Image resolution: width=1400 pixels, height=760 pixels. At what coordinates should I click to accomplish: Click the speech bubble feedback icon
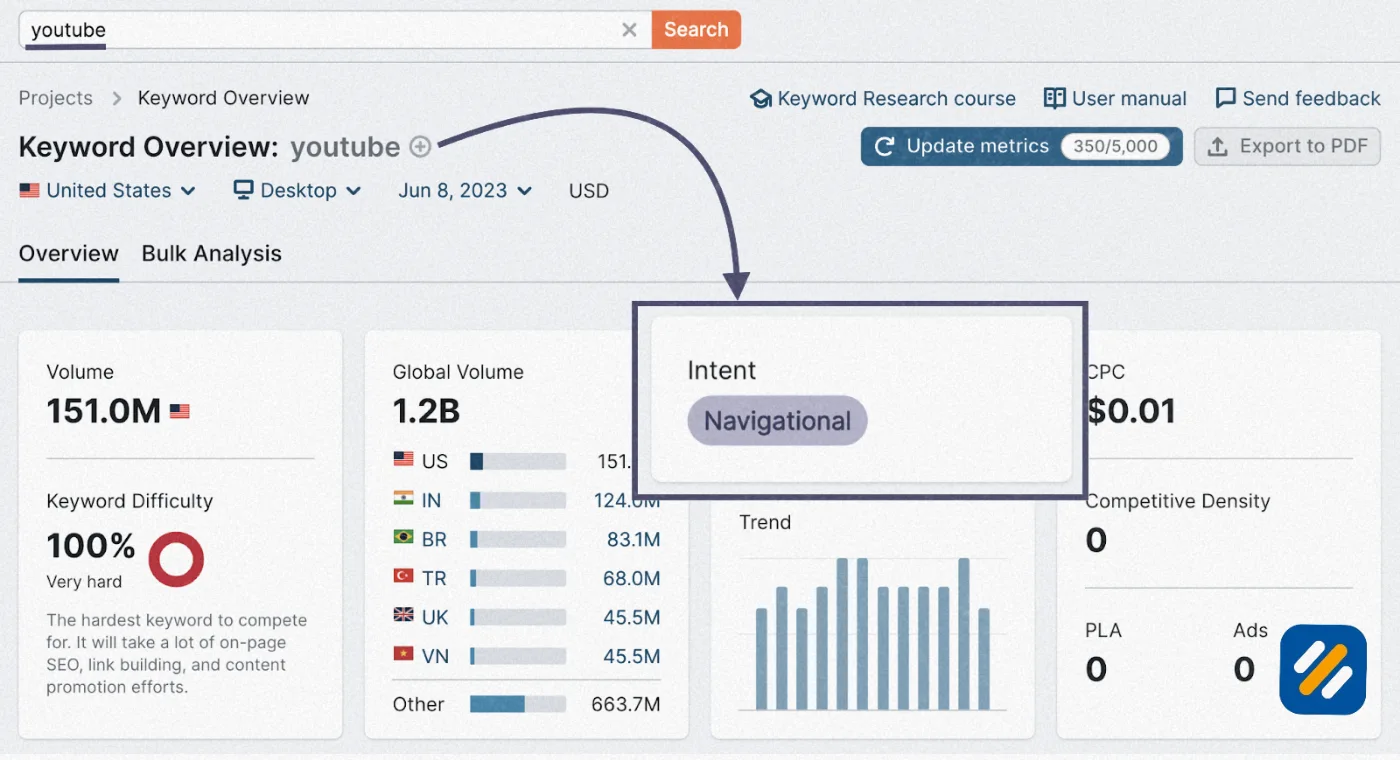tap(1225, 98)
